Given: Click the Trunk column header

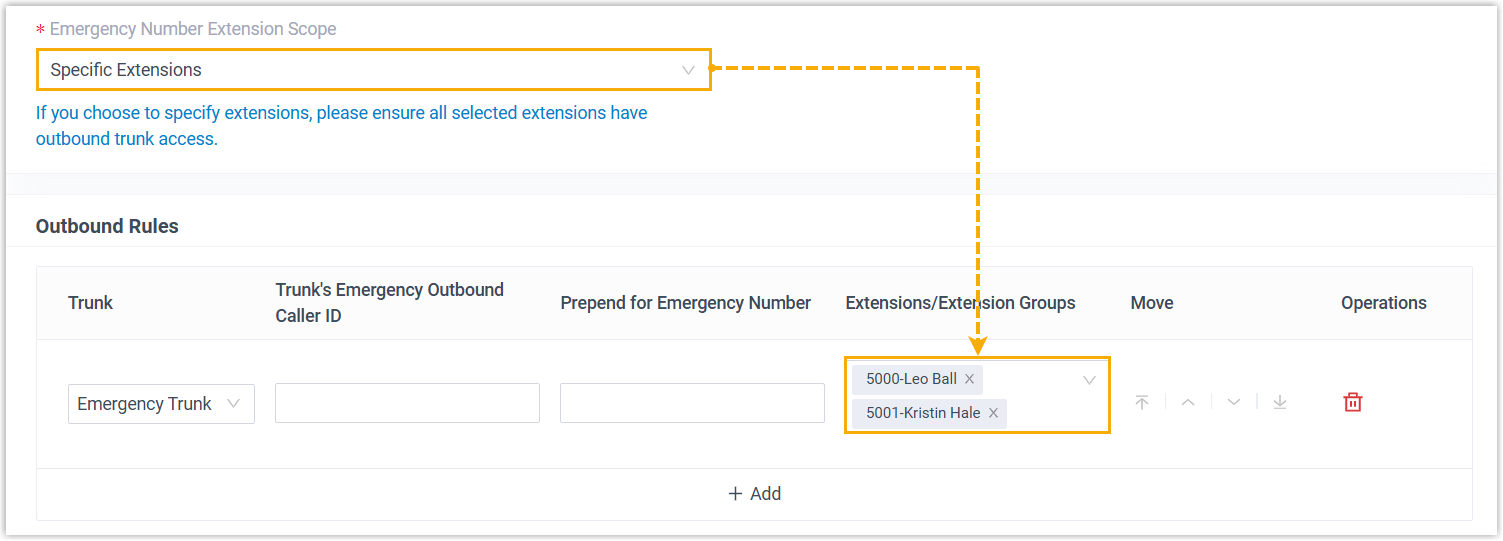Looking at the screenshot, I should [x=90, y=303].
